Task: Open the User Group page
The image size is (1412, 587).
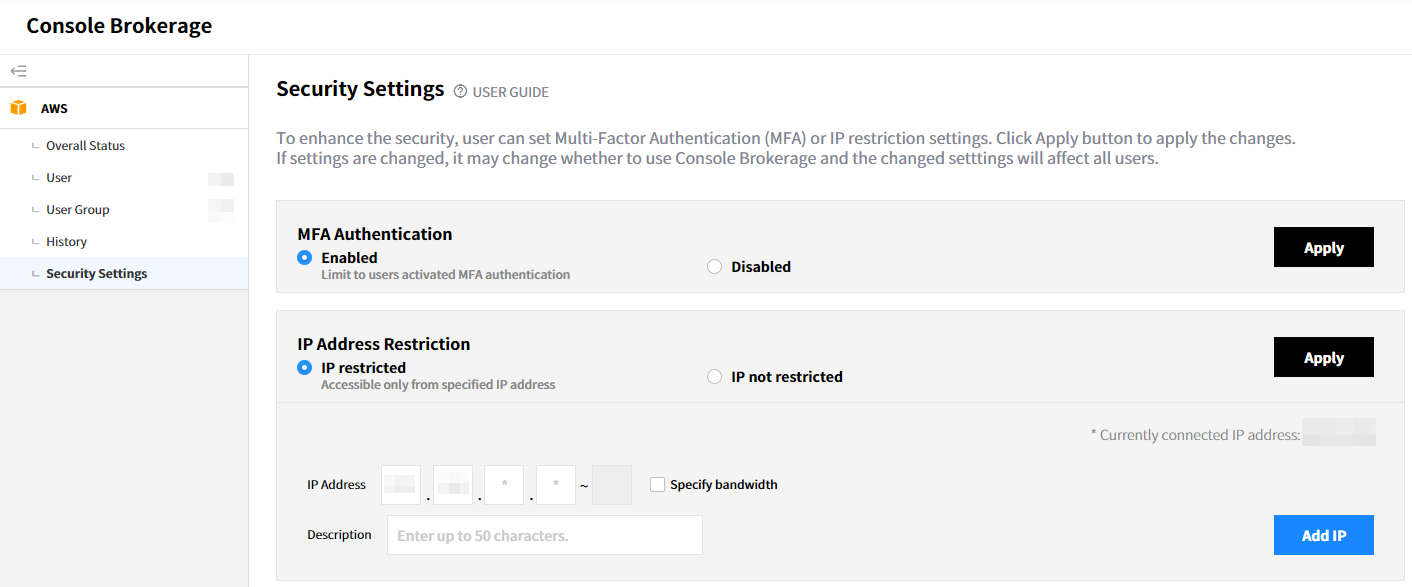Action: 77,210
